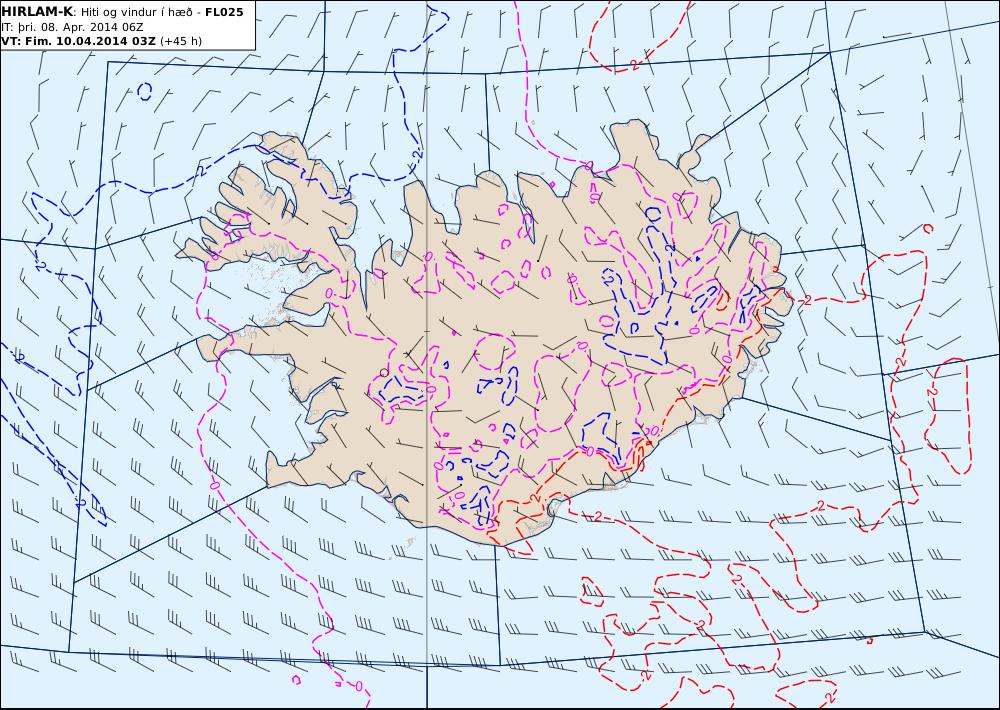The width and height of the screenshot is (1000, 710).
Task: Click the Hiti og vindur í hæð caption
Action: point(137,12)
